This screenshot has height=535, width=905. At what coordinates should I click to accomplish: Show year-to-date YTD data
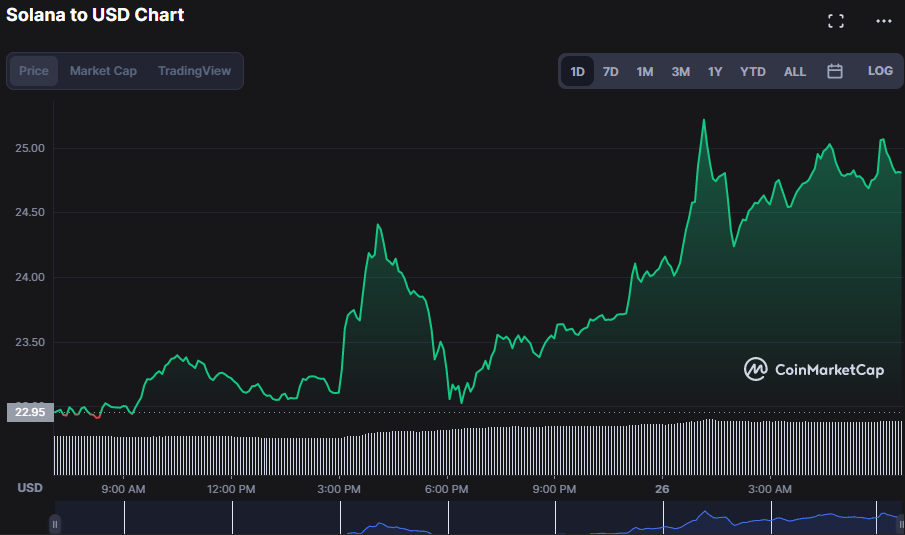[752, 72]
